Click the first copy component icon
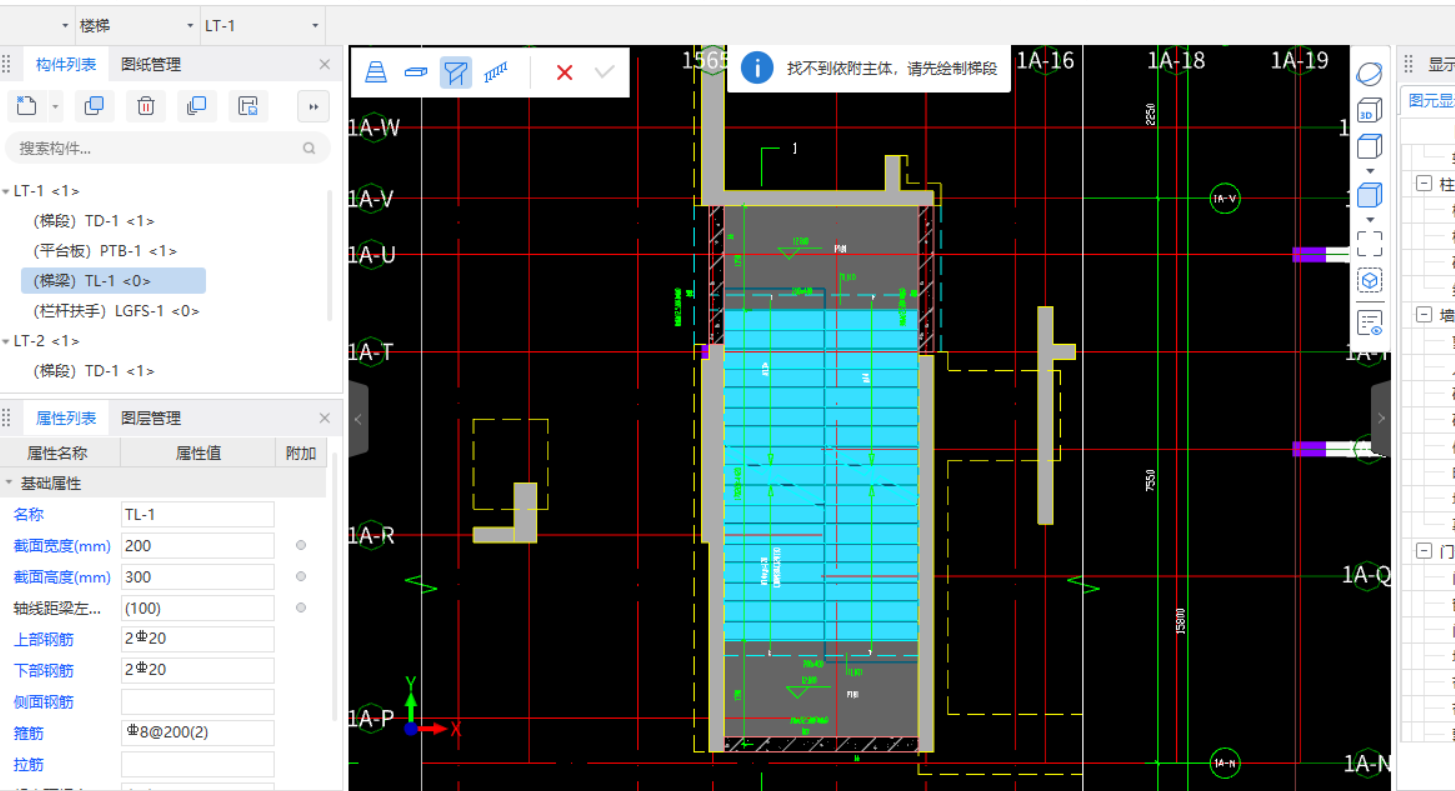 (x=94, y=106)
